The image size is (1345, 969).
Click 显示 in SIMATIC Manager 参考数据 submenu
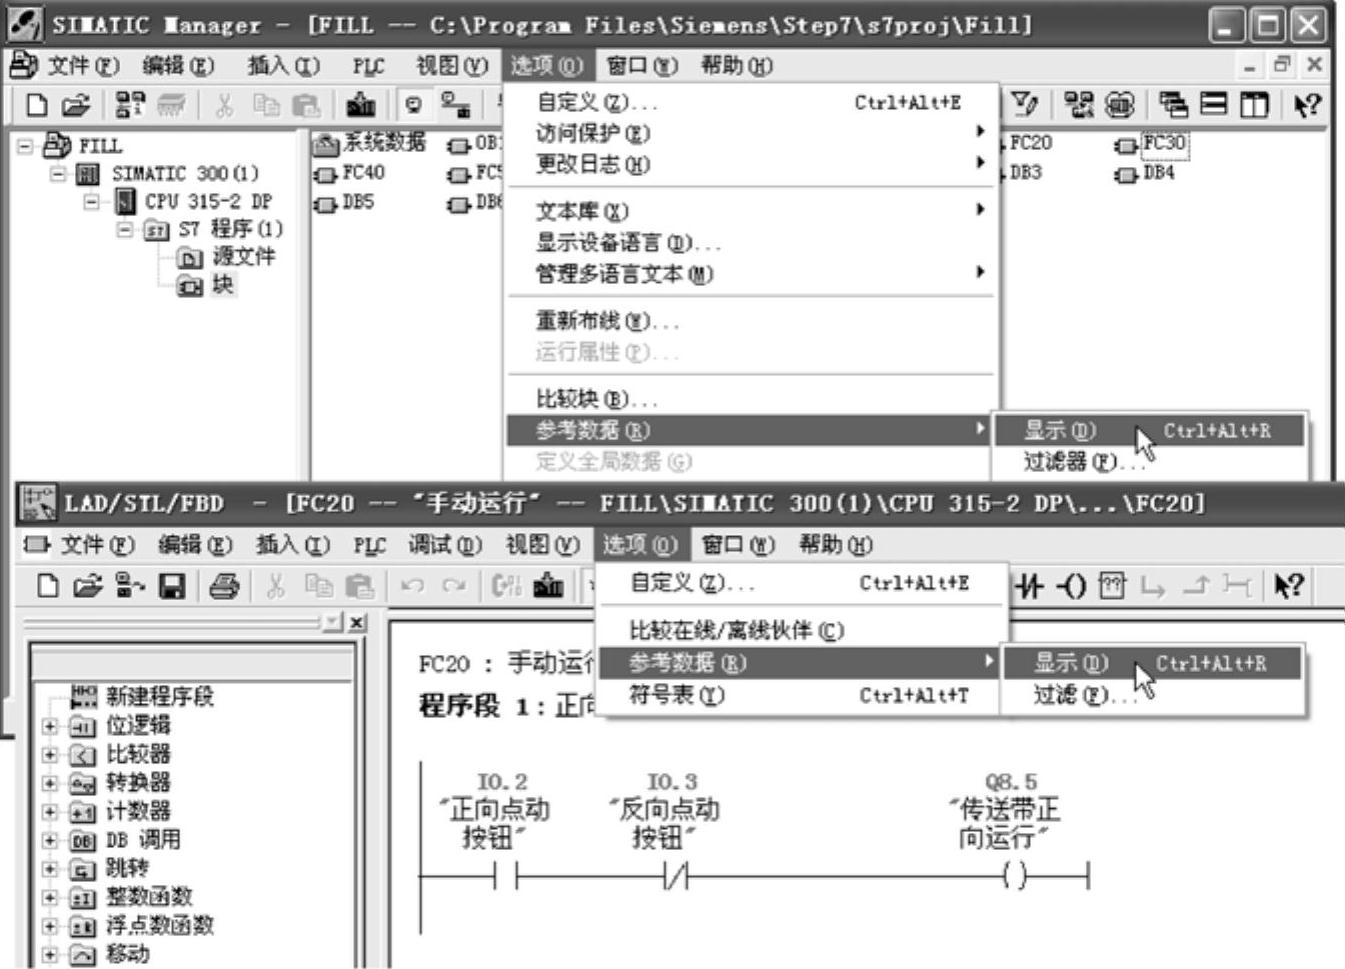pos(1149,431)
